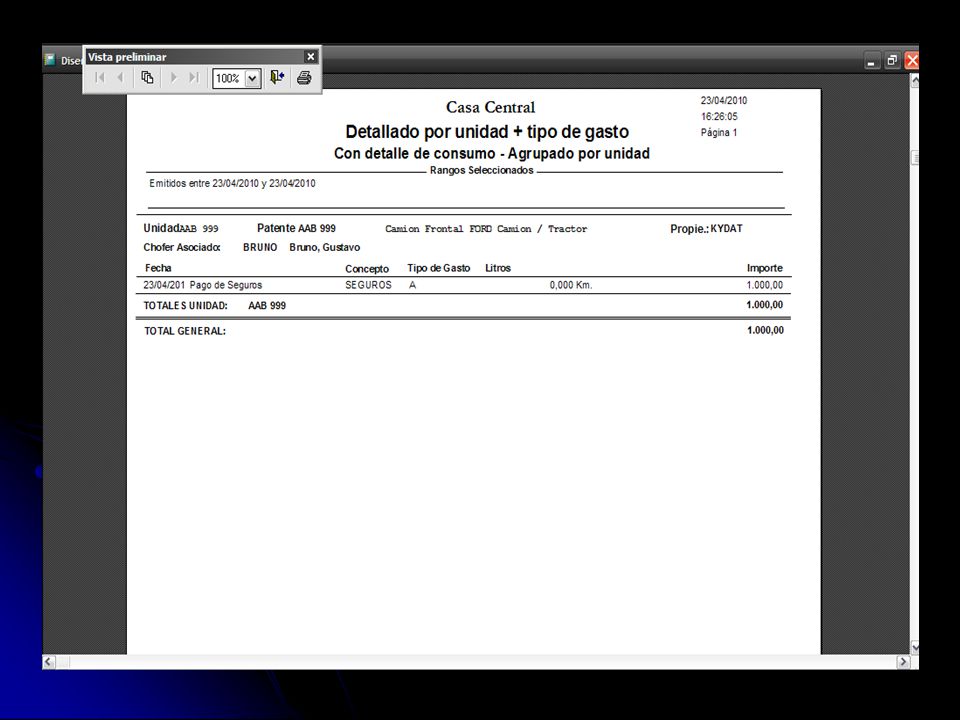Click title 'Detallado por unidad + tipo de gasto'
960x720 pixels.
(487, 132)
